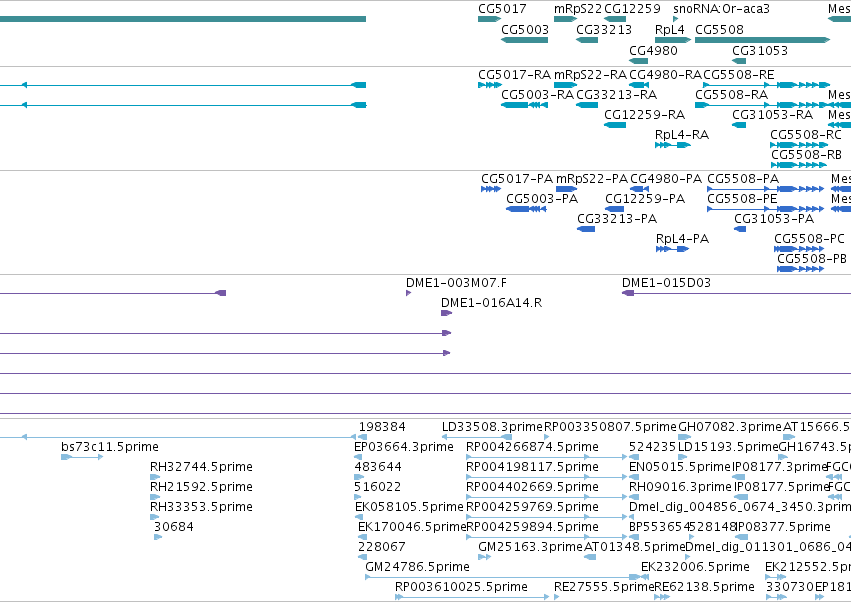The height and width of the screenshot is (602, 851).
Task: Click the RH32744.5prime EST glyph
Action: 155,477
